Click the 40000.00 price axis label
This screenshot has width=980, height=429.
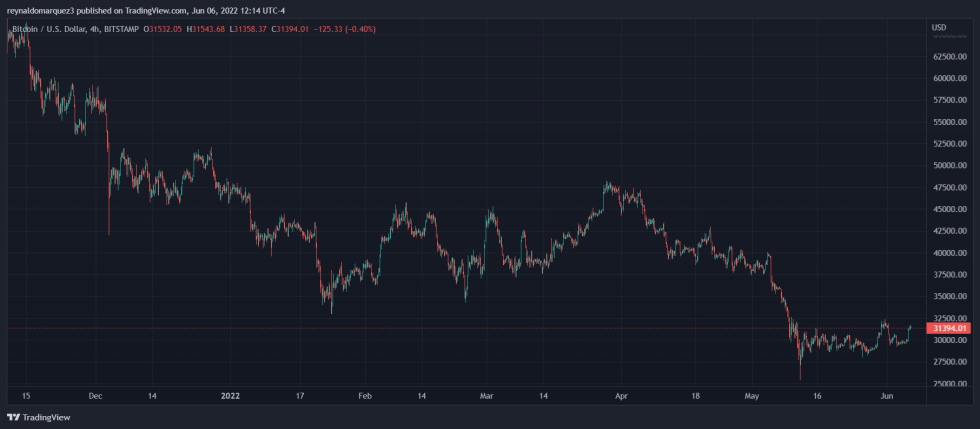tap(948, 253)
